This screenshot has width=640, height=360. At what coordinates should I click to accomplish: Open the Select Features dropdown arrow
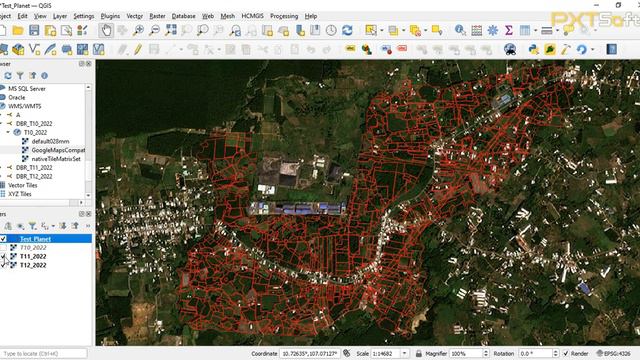pos(382,31)
